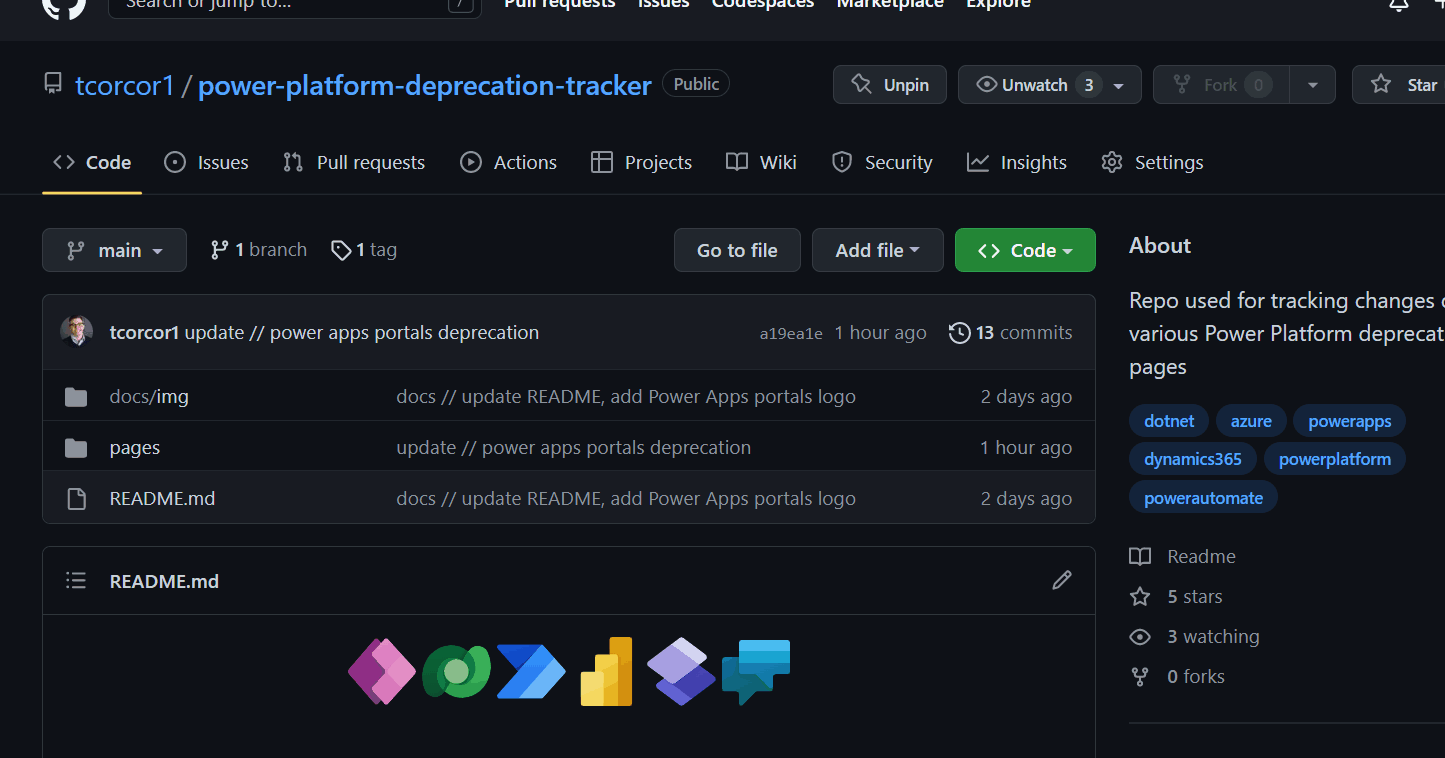The width and height of the screenshot is (1445, 758).
Task: Click the powerautomate topic tag
Action: (1203, 498)
